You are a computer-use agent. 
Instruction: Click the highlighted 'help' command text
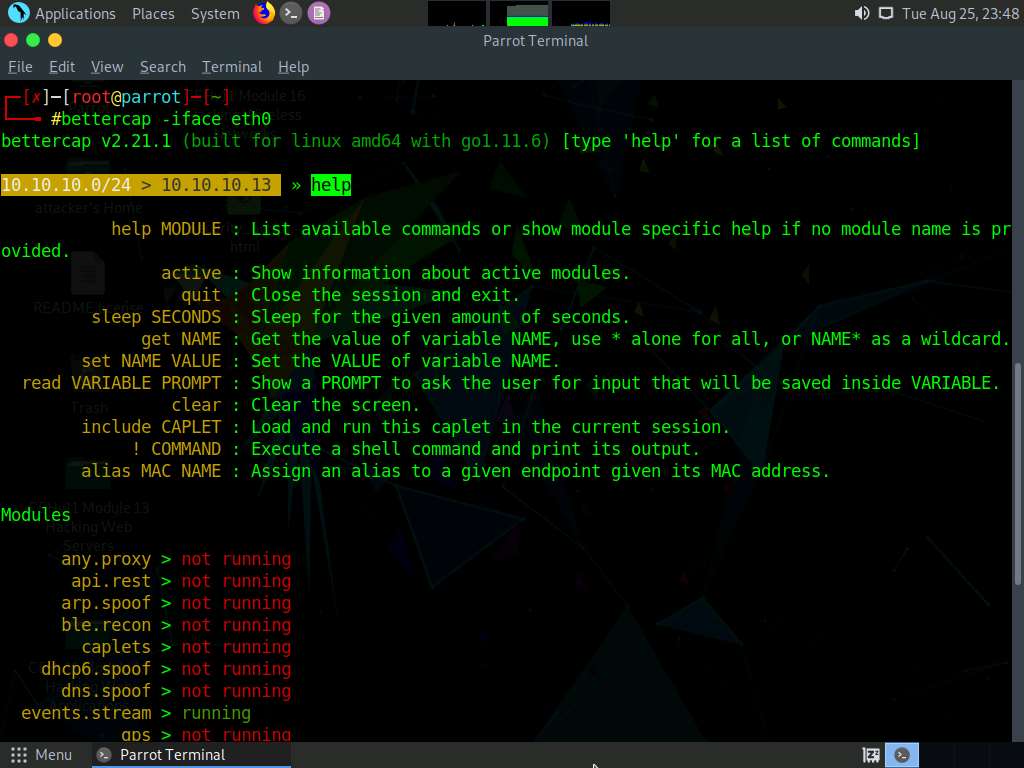click(x=331, y=185)
